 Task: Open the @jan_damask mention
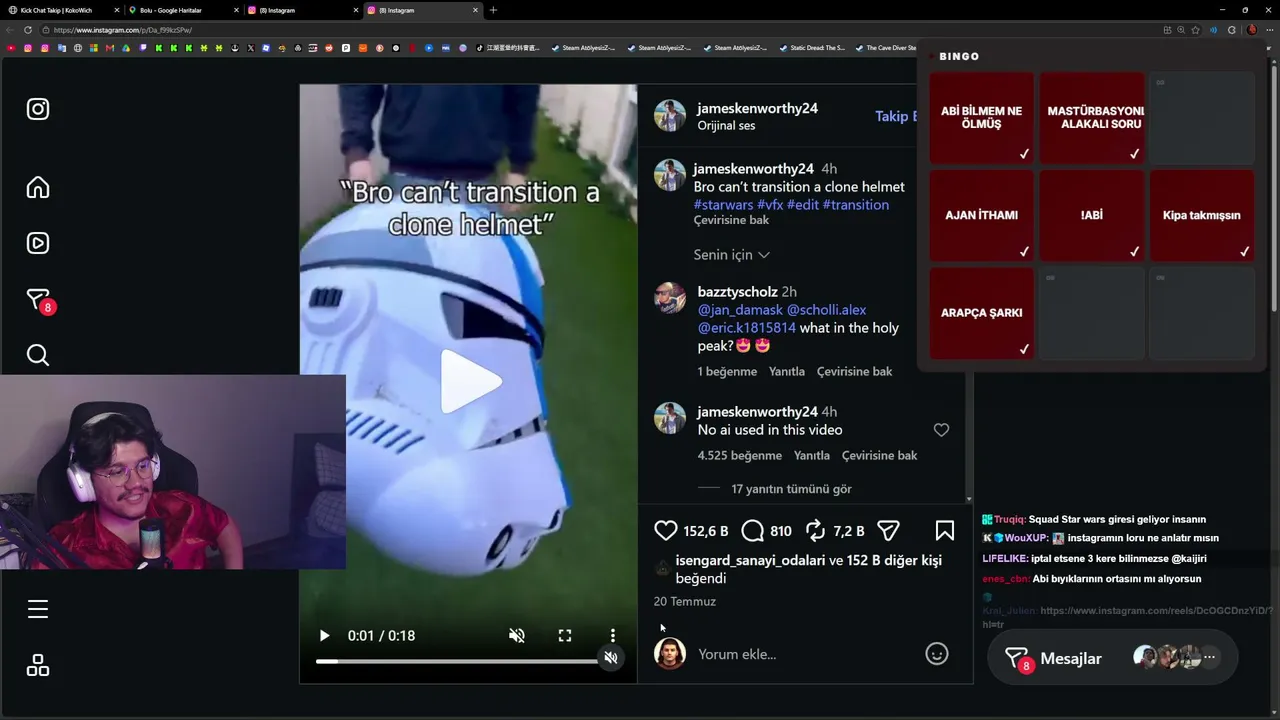(x=740, y=310)
